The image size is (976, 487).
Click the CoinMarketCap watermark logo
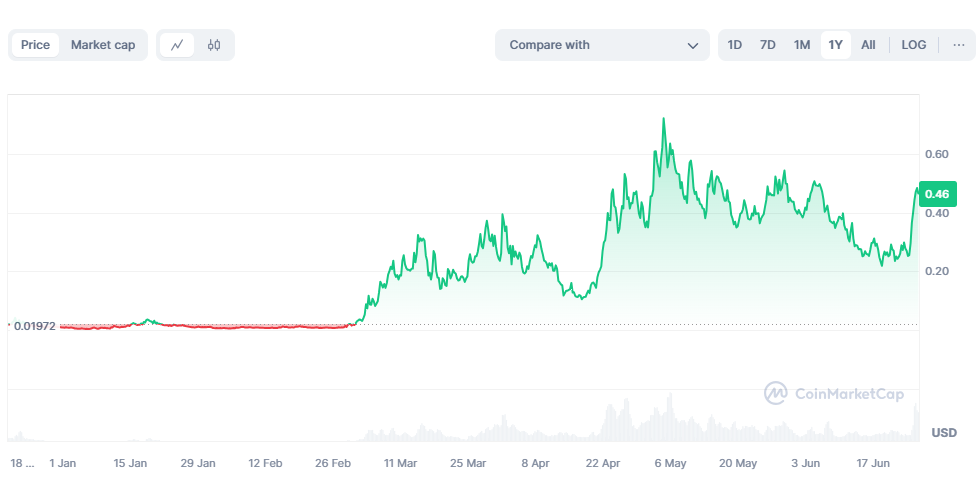pyautogui.click(x=834, y=393)
